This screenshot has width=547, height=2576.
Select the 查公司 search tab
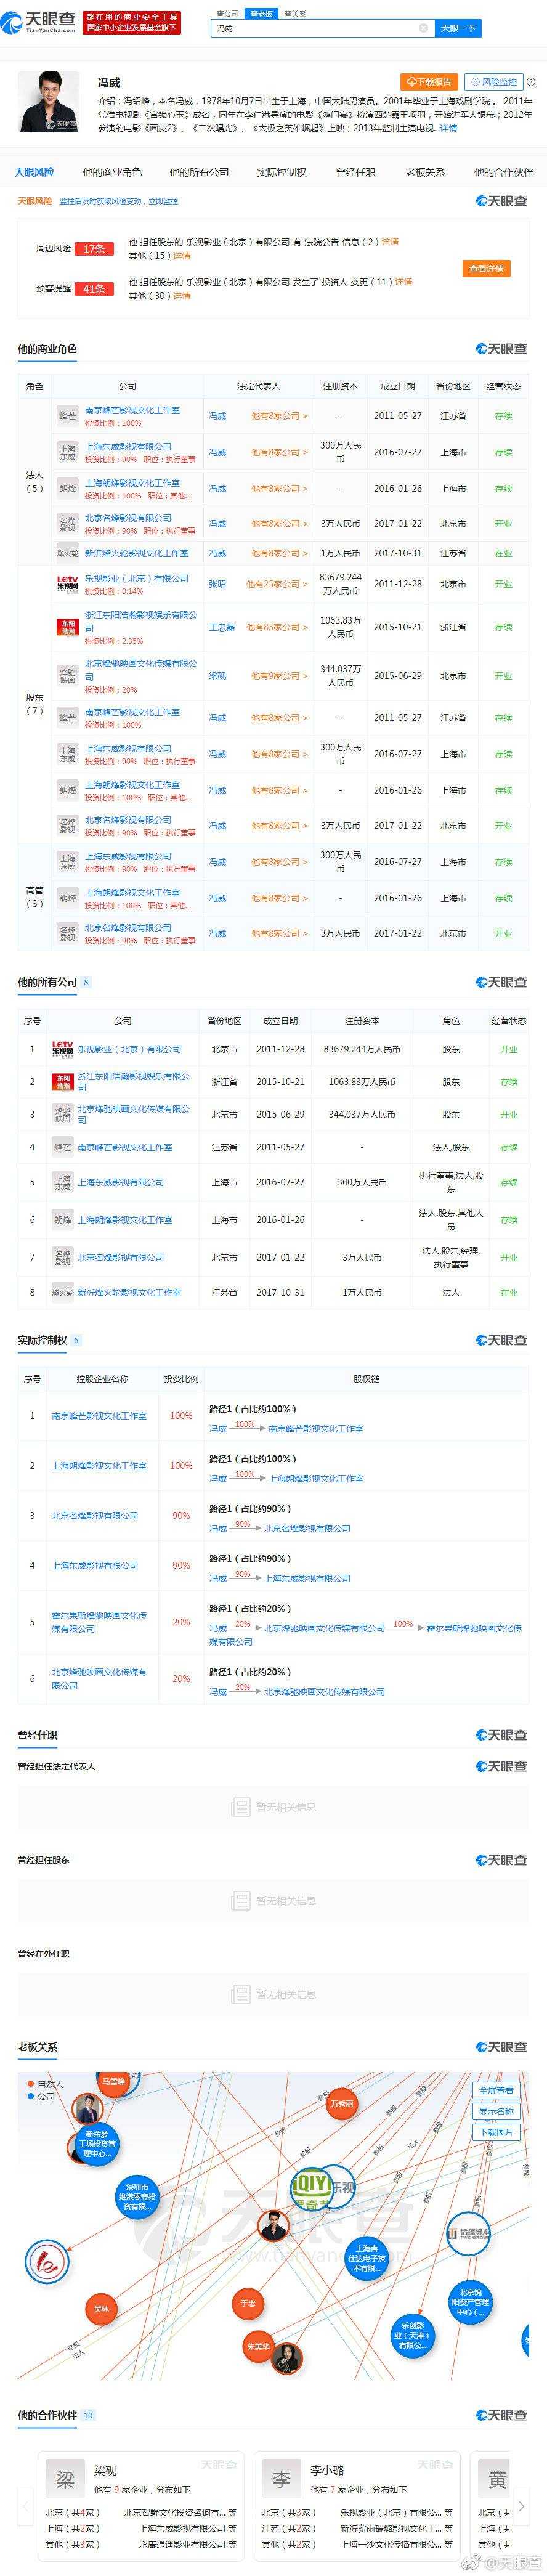[x=228, y=14]
